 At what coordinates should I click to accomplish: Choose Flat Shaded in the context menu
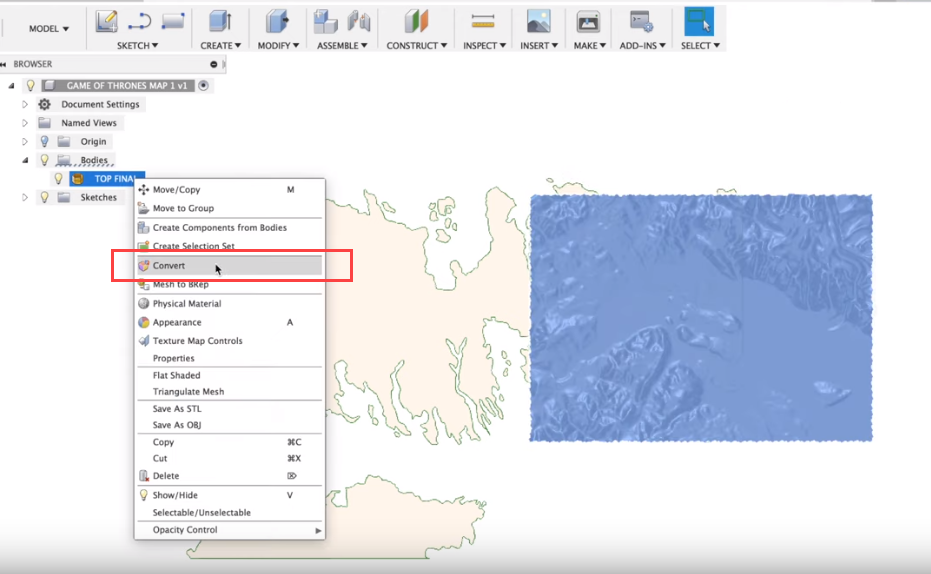[229, 375]
